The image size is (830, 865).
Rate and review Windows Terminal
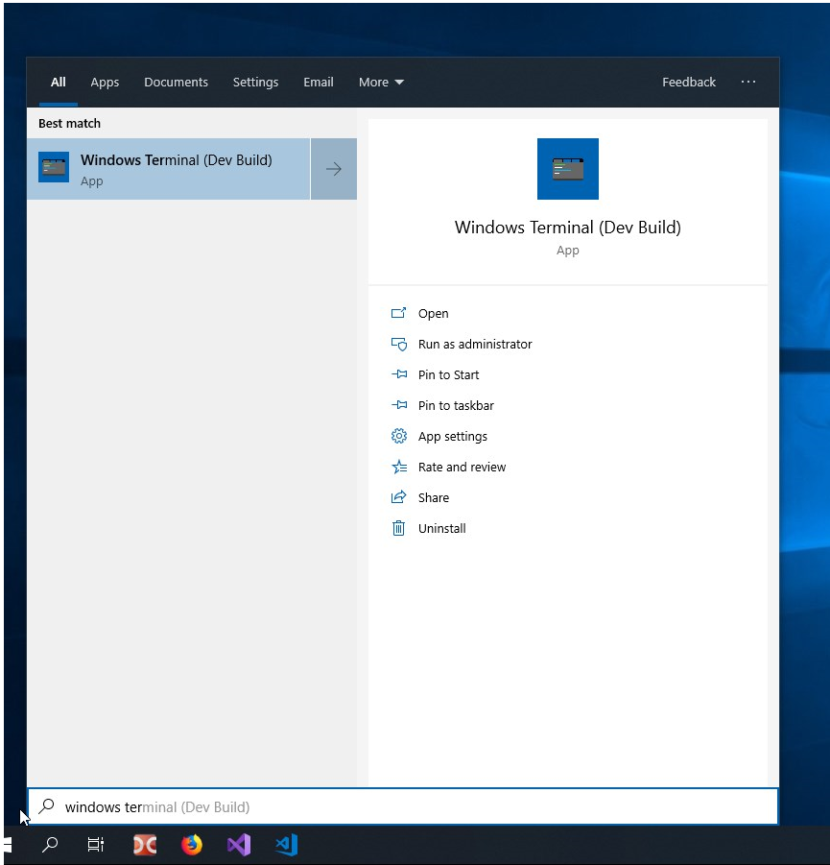[461, 467]
